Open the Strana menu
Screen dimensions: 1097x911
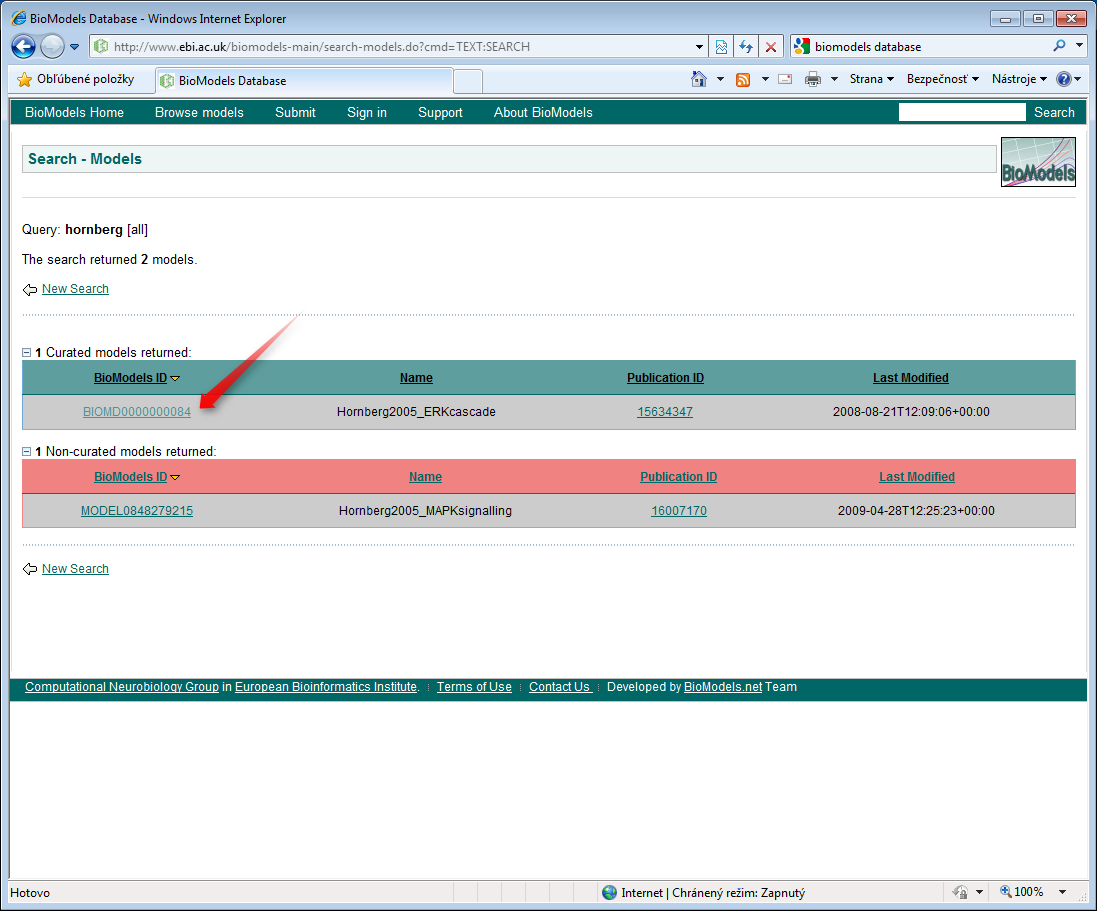[x=872, y=79]
